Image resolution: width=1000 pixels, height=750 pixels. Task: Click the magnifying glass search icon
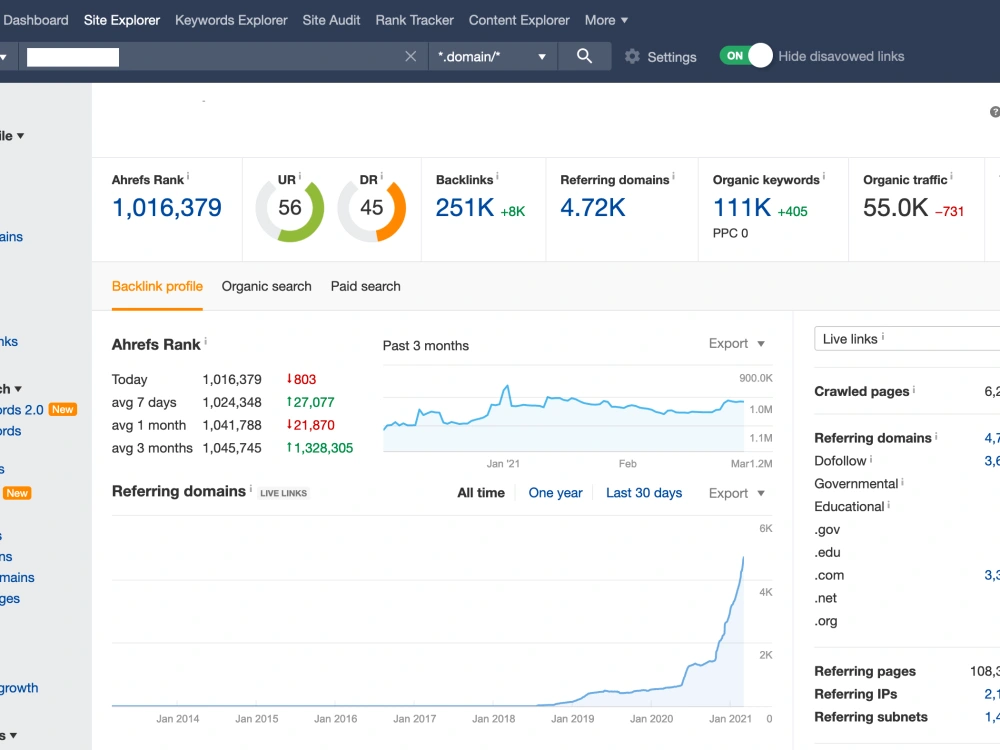coord(584,56)
